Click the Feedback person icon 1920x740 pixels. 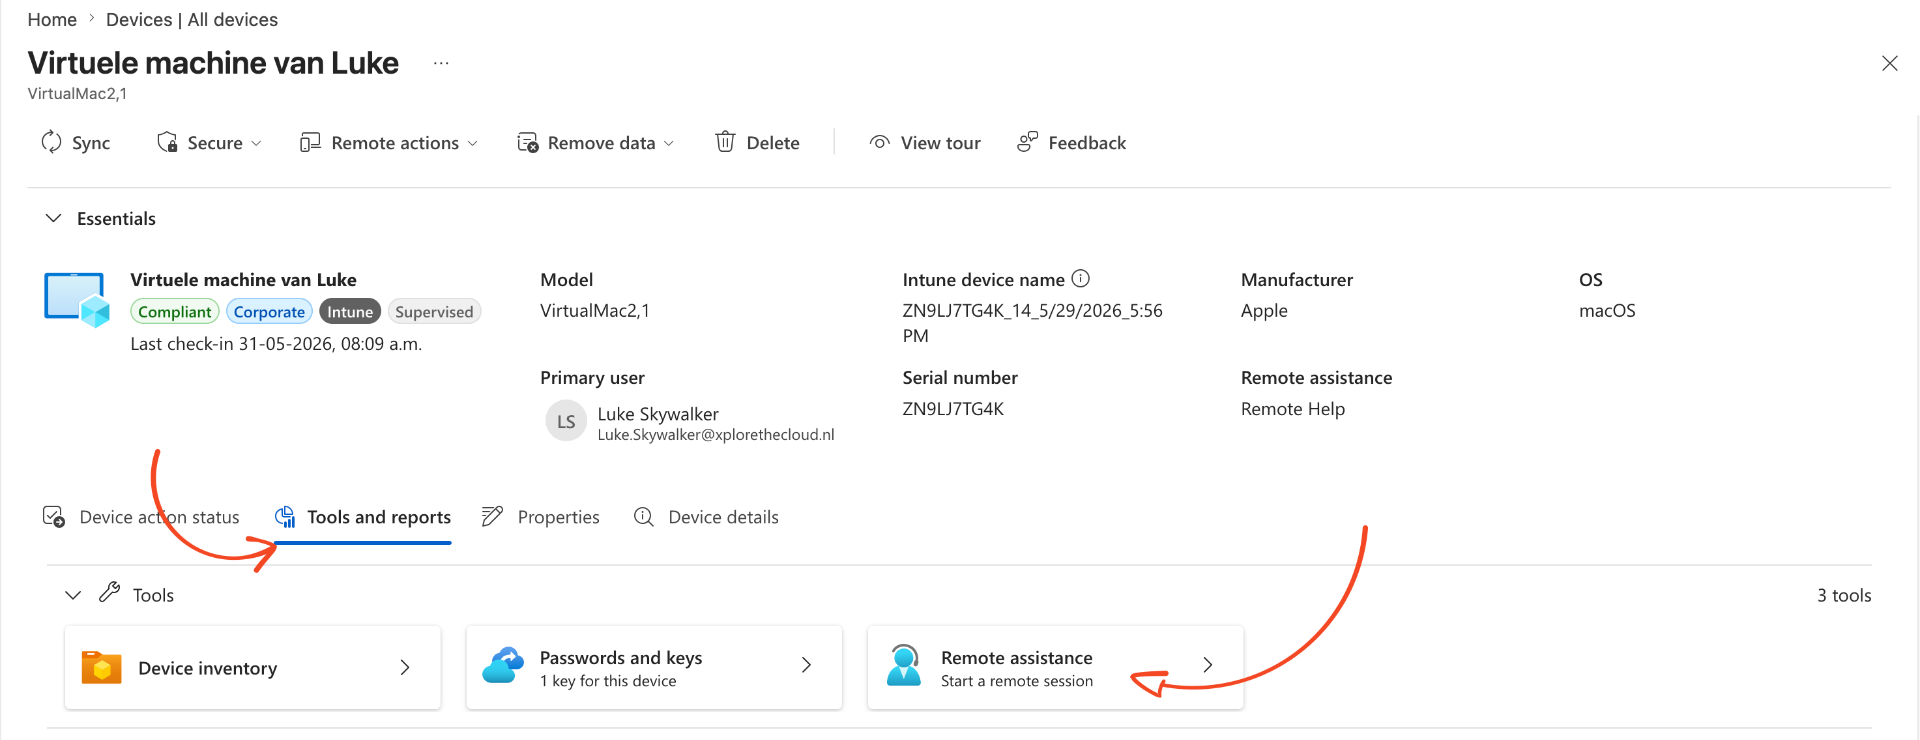point(1027,142)
